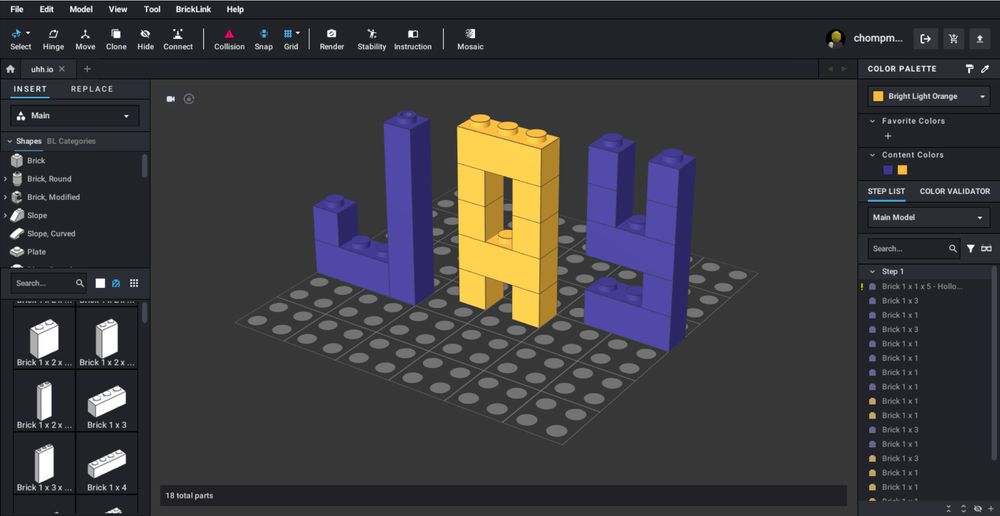Screen dimensions: 1000x516
Task: Open the Select tool dropdown arrow
Action: 28,33
